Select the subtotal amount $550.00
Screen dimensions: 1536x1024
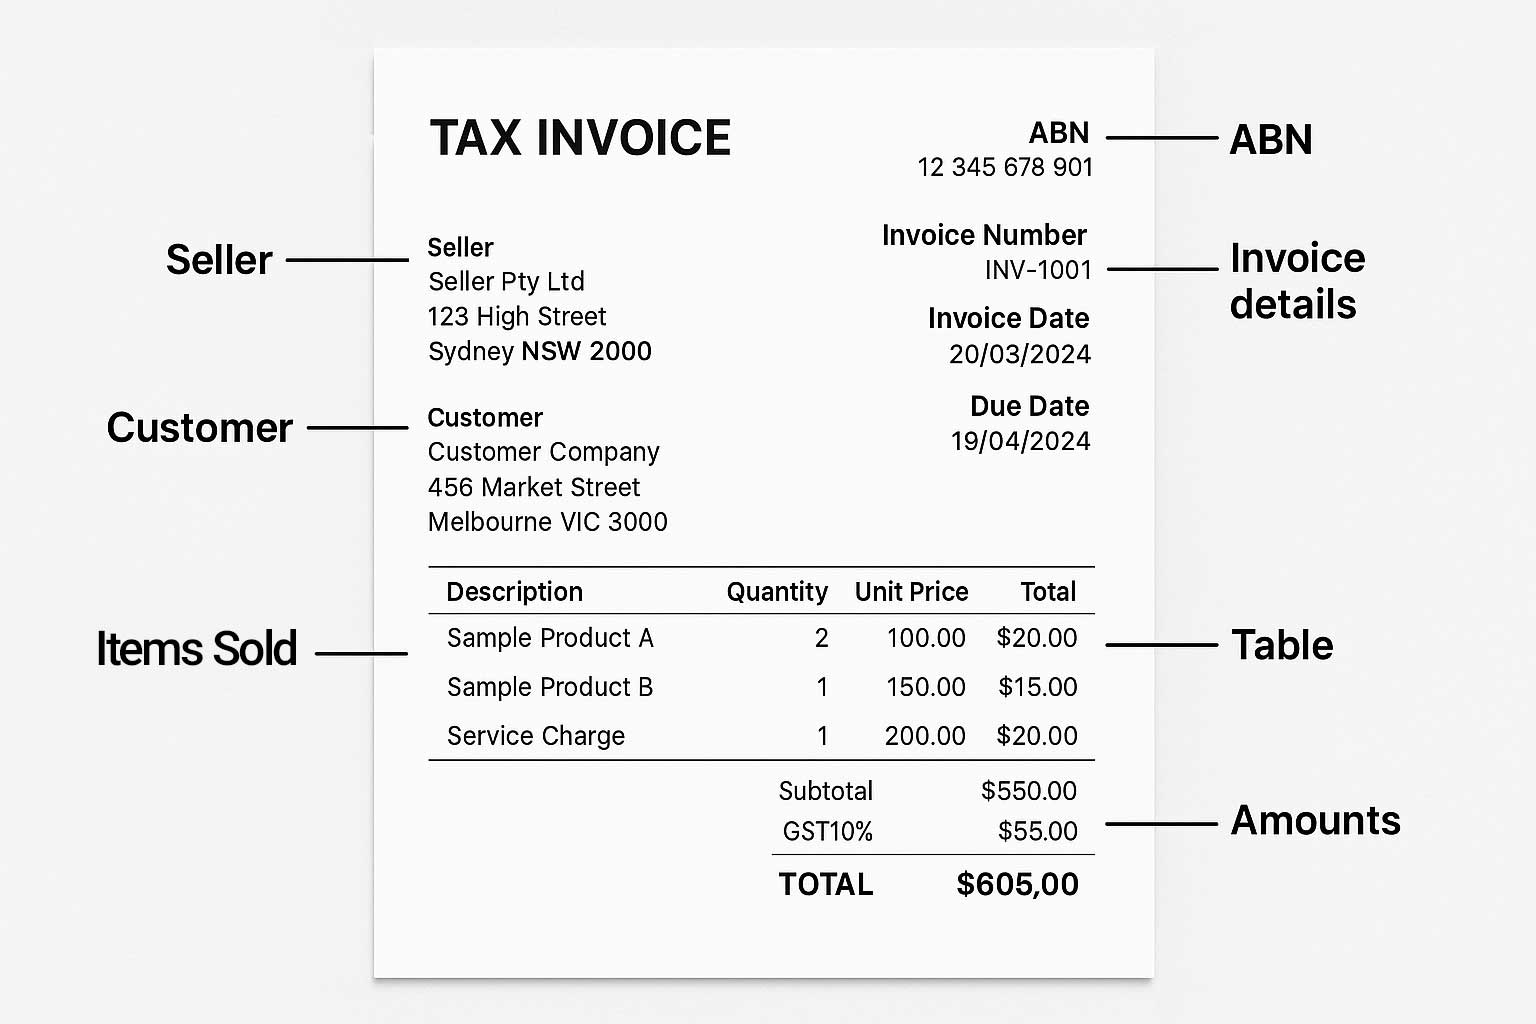(1028, 791)
